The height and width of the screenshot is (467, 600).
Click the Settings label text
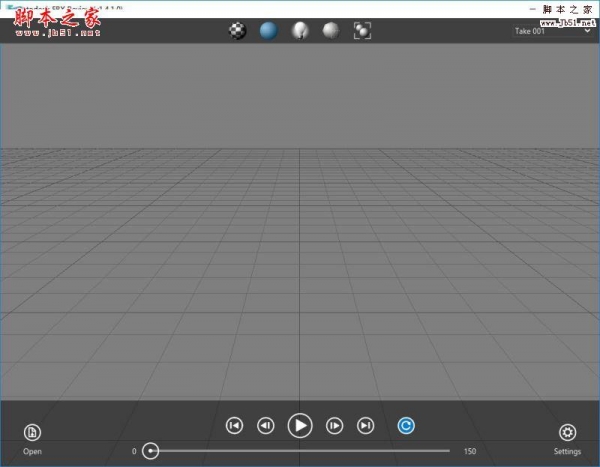point(567,452)
